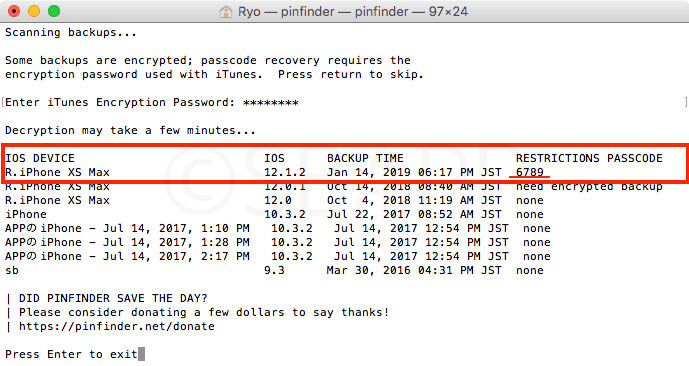
Task: Click the 'iPhone' device row name
Action: pyautogui.click(x=26, y=214)
